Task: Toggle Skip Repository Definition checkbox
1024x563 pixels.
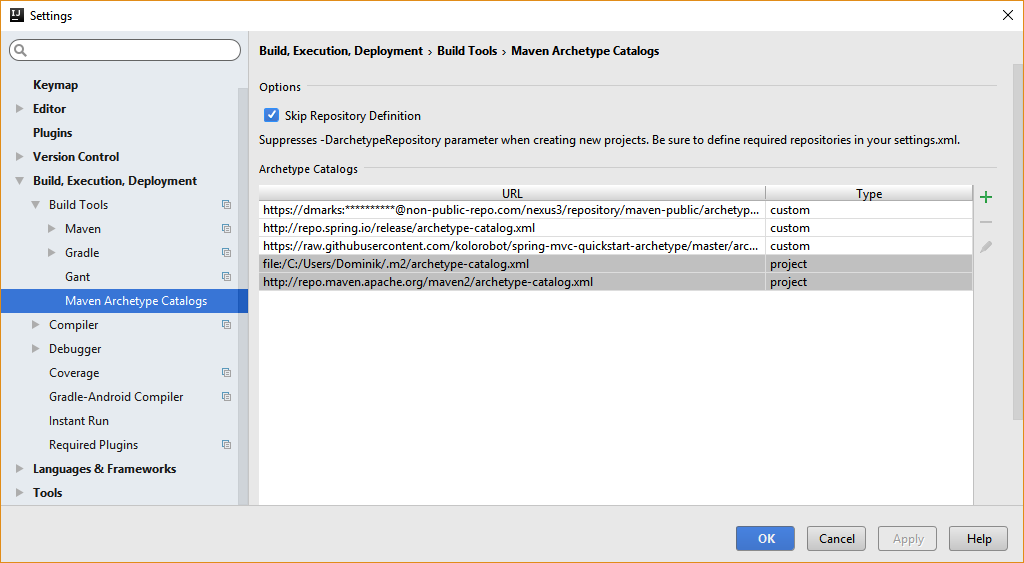Action: tap(271, 116)
